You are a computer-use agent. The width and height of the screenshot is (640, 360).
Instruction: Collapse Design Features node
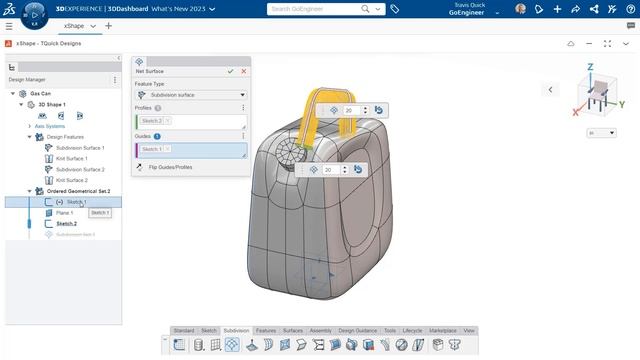pos(29,137)
